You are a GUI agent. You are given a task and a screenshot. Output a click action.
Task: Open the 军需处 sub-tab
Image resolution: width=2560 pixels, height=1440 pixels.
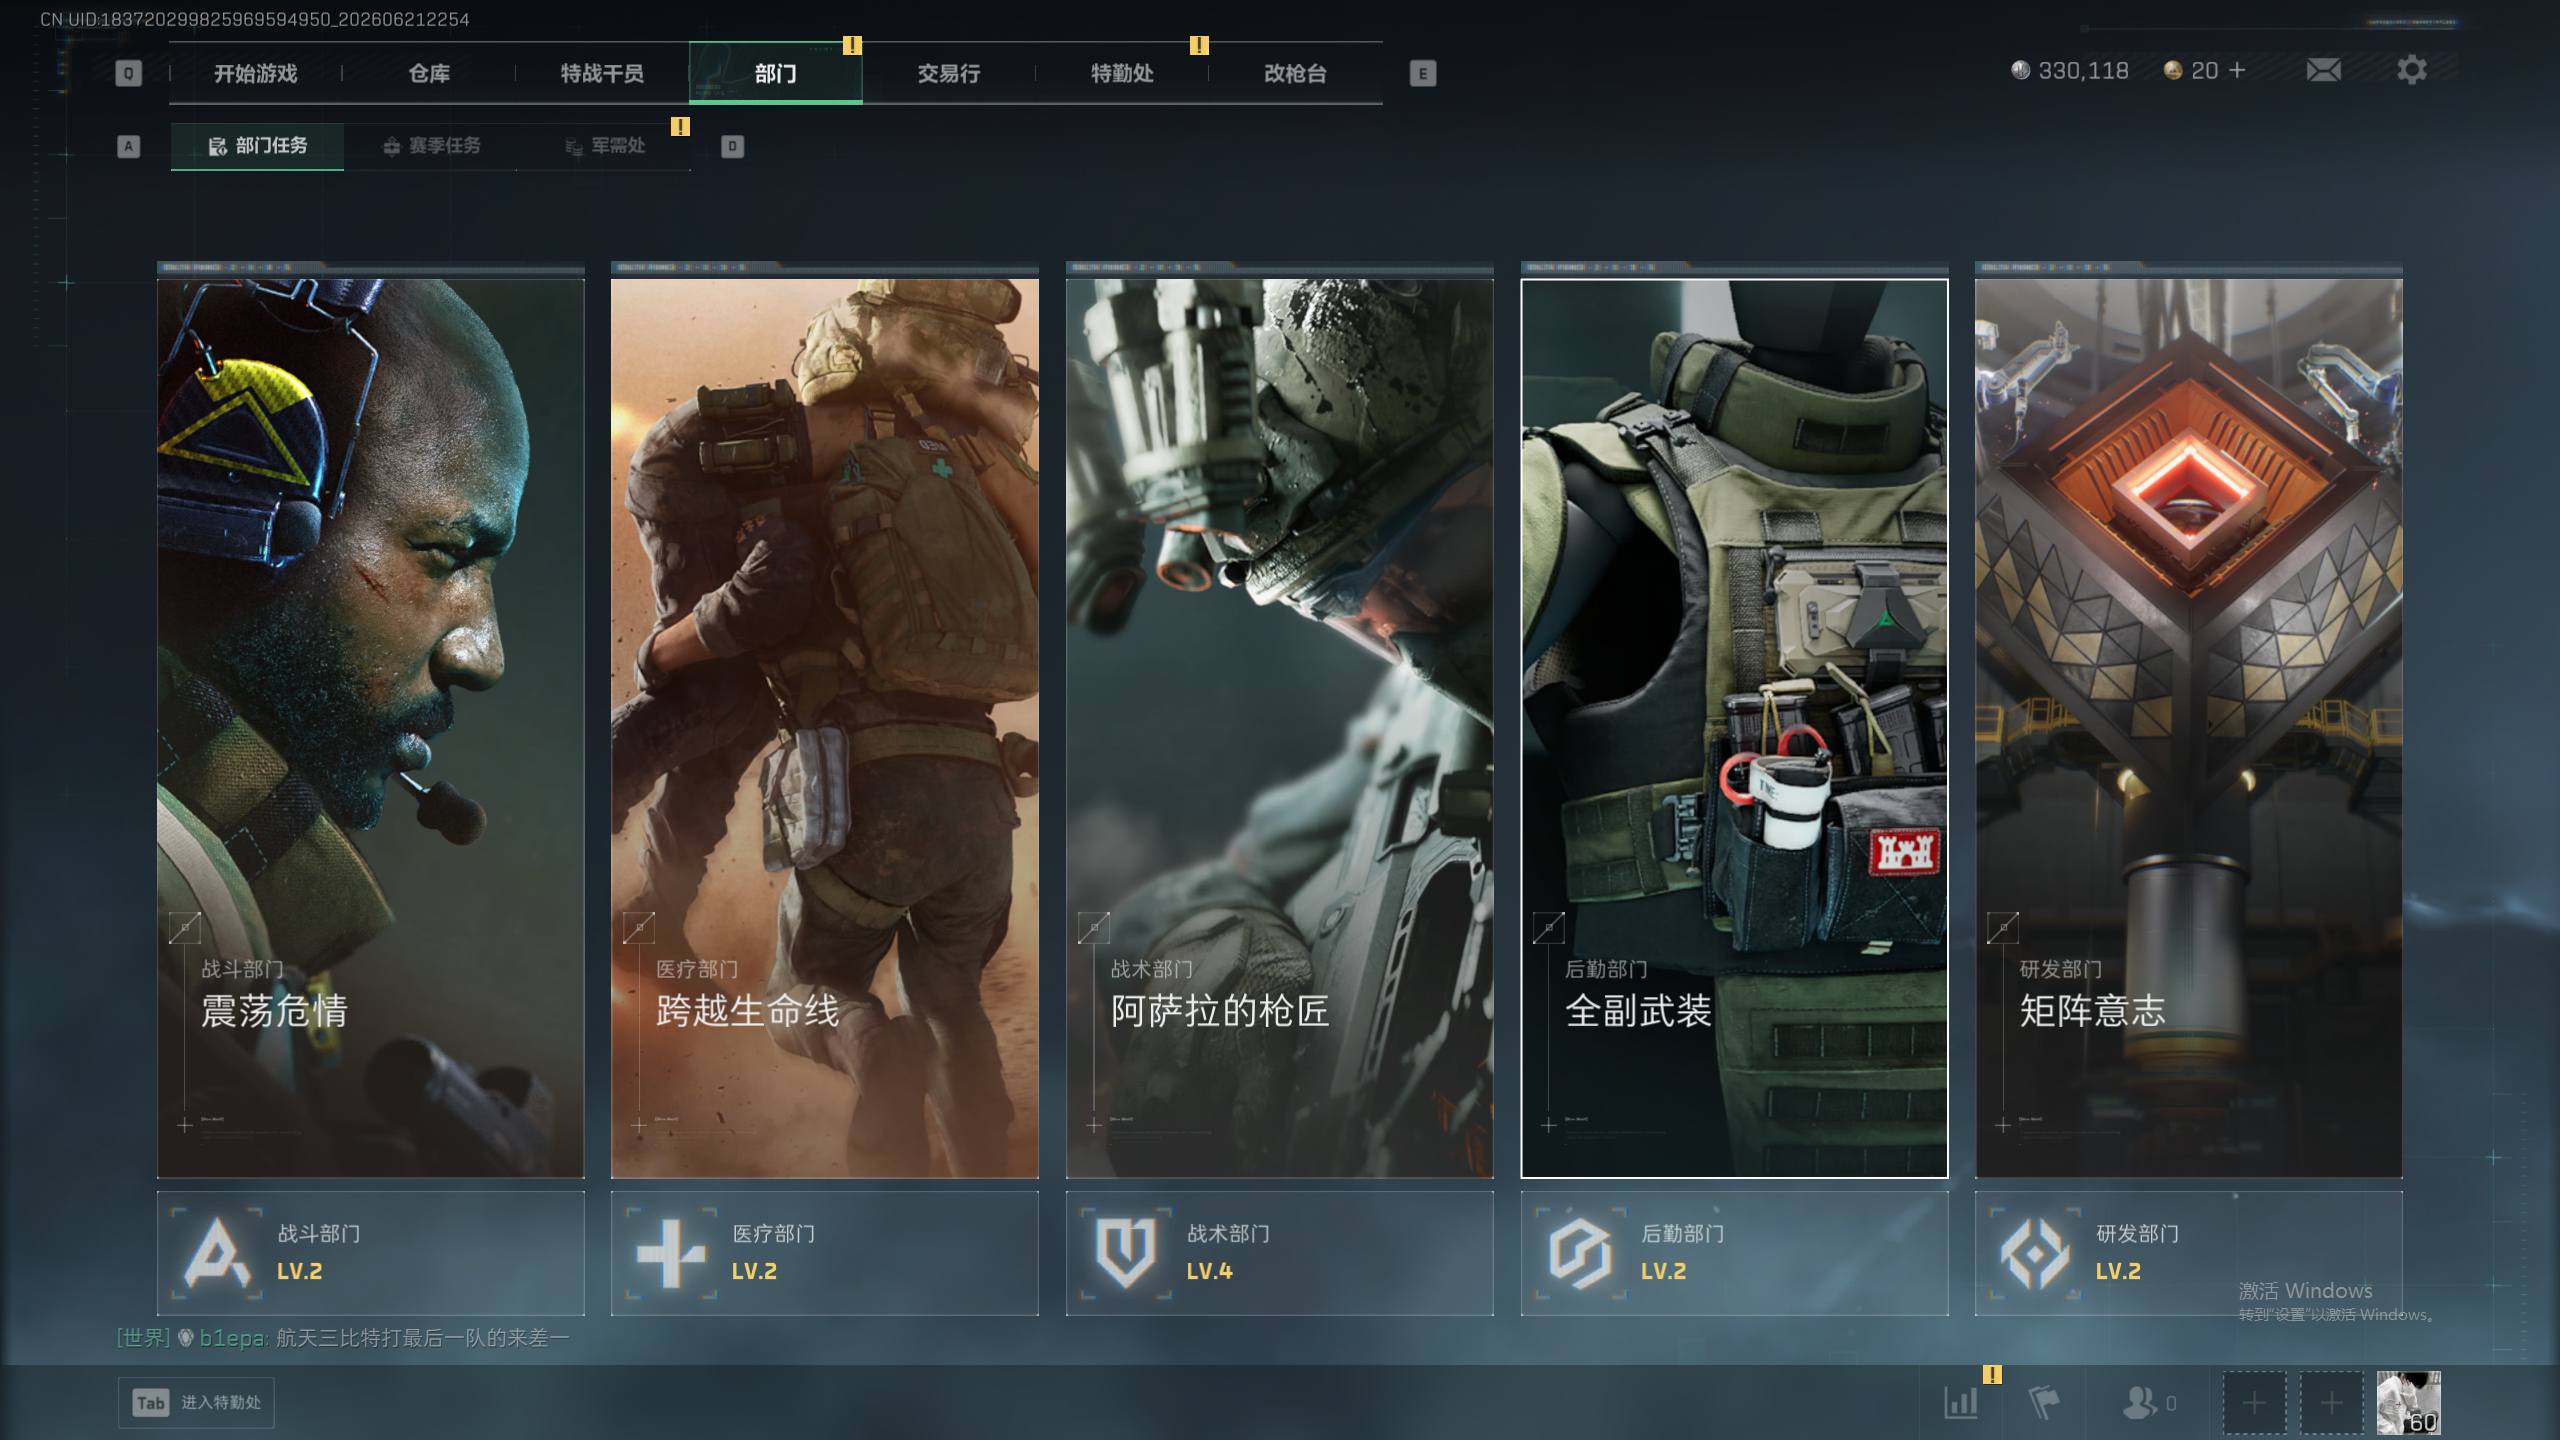pyautogui.click(x=604, y=146)
